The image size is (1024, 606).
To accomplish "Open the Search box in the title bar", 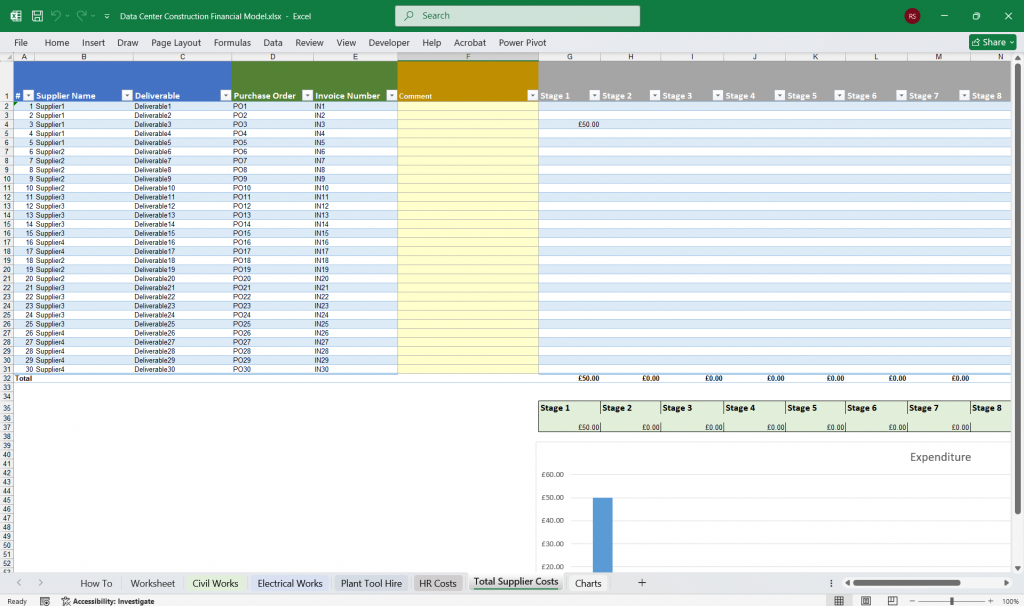I will [516, 15].
